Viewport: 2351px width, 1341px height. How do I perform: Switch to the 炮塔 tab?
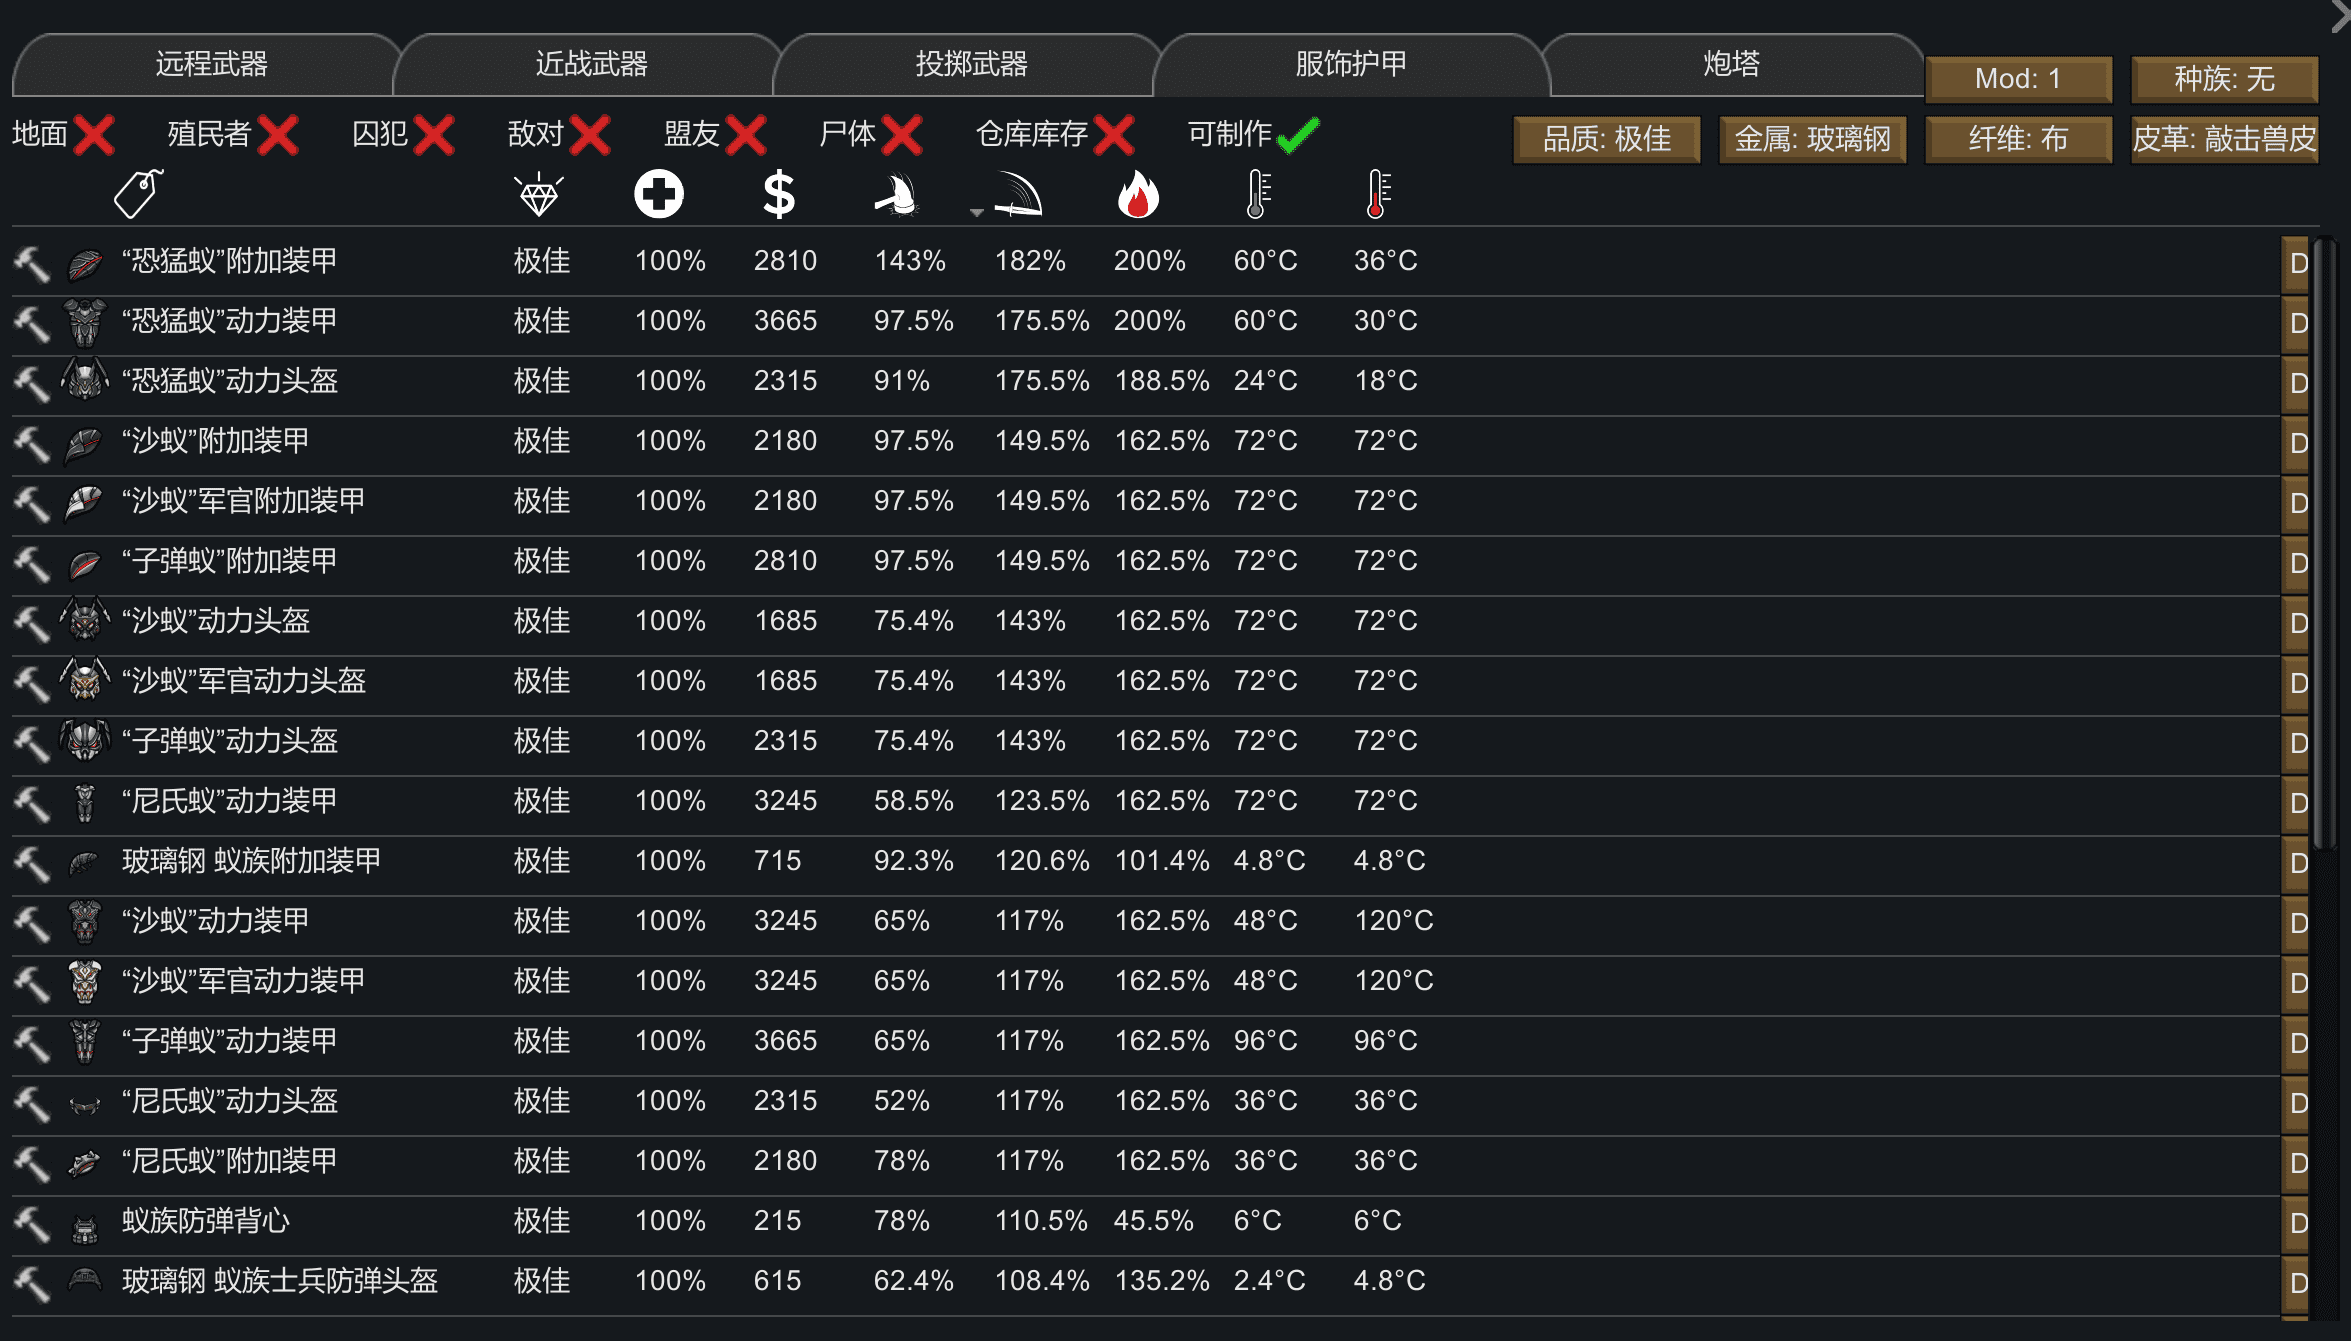click(1732, 65)
